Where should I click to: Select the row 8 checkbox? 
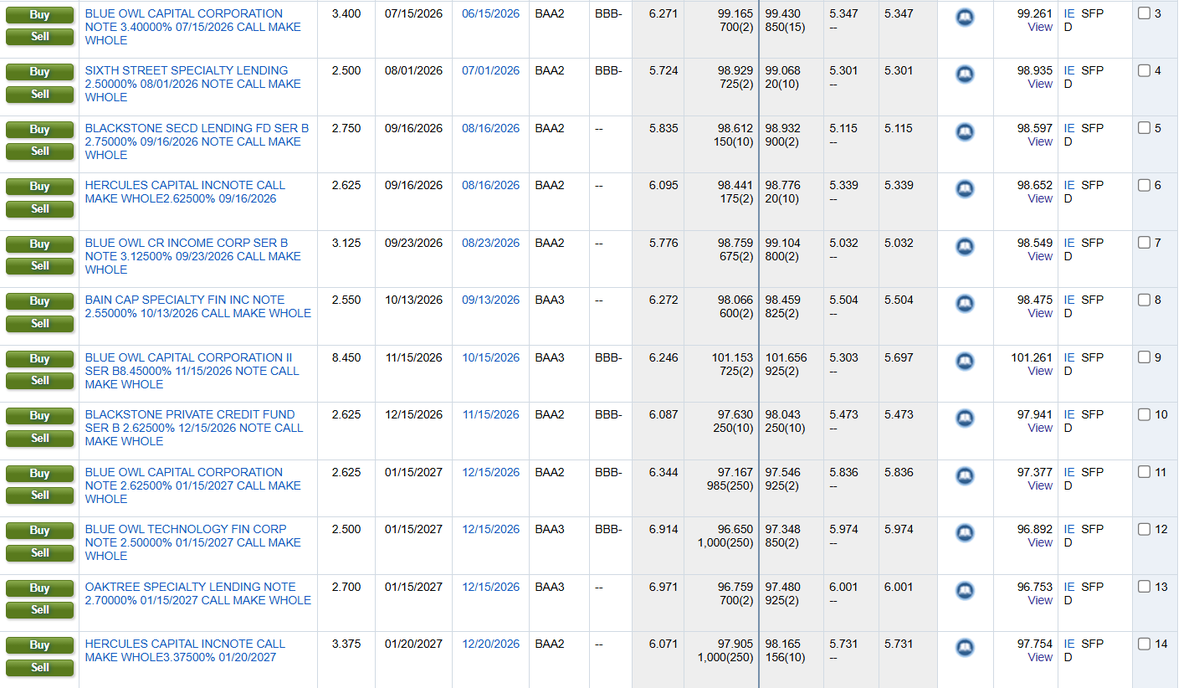[x=1144, y=300]
